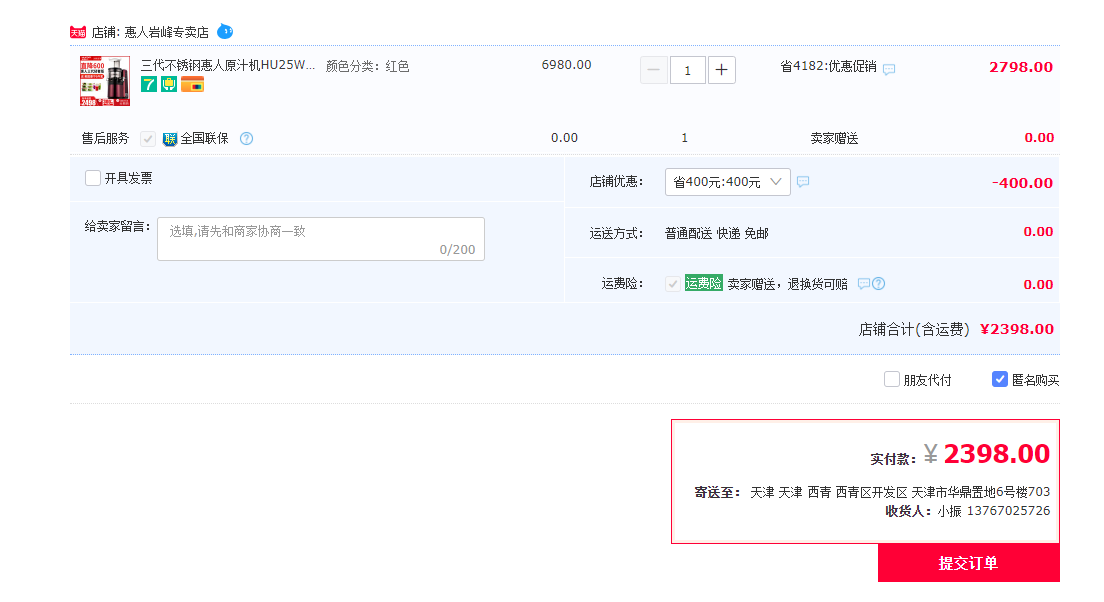Click the store total ¥2398.00

tap(1017, 329)
